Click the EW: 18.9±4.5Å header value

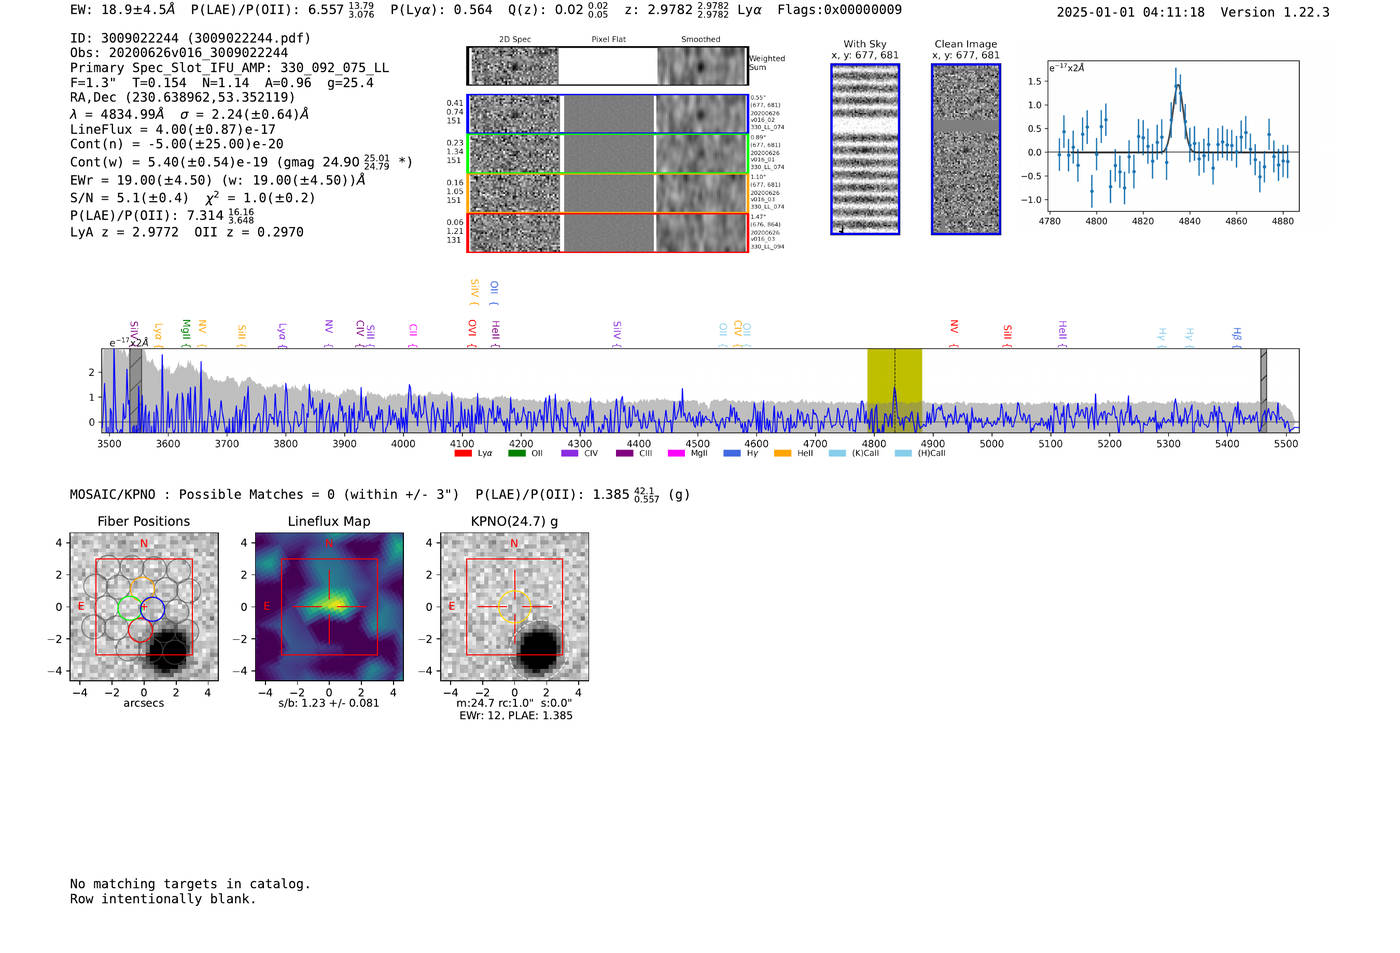123,10
